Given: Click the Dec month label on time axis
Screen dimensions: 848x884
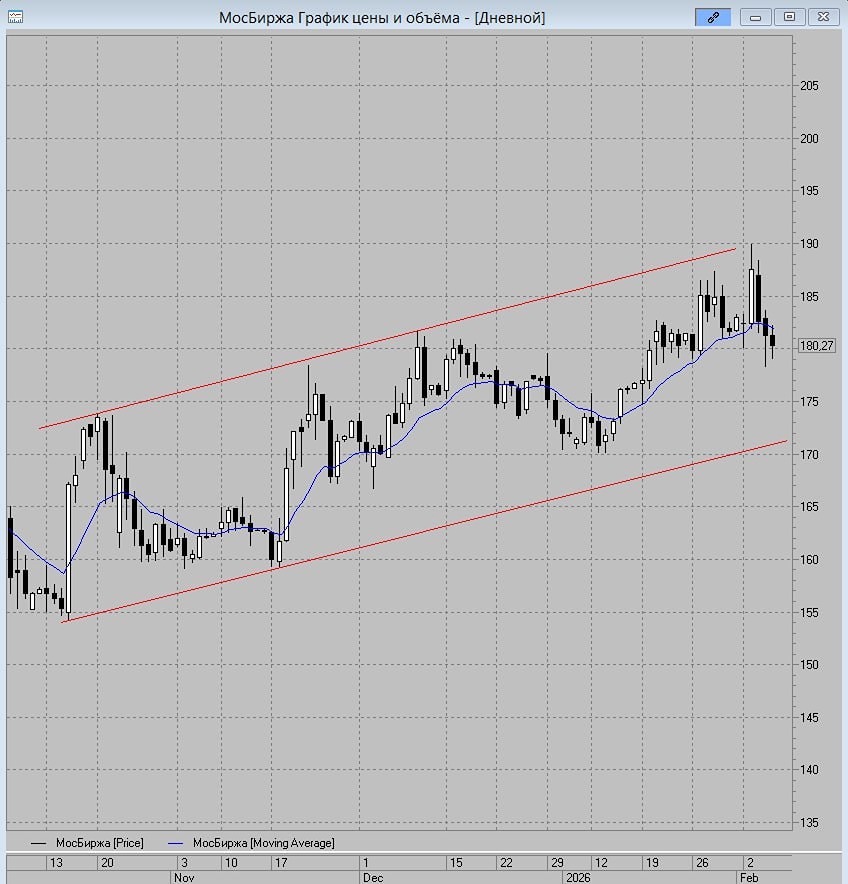Looking at the screenshot, I should (373, 877).
